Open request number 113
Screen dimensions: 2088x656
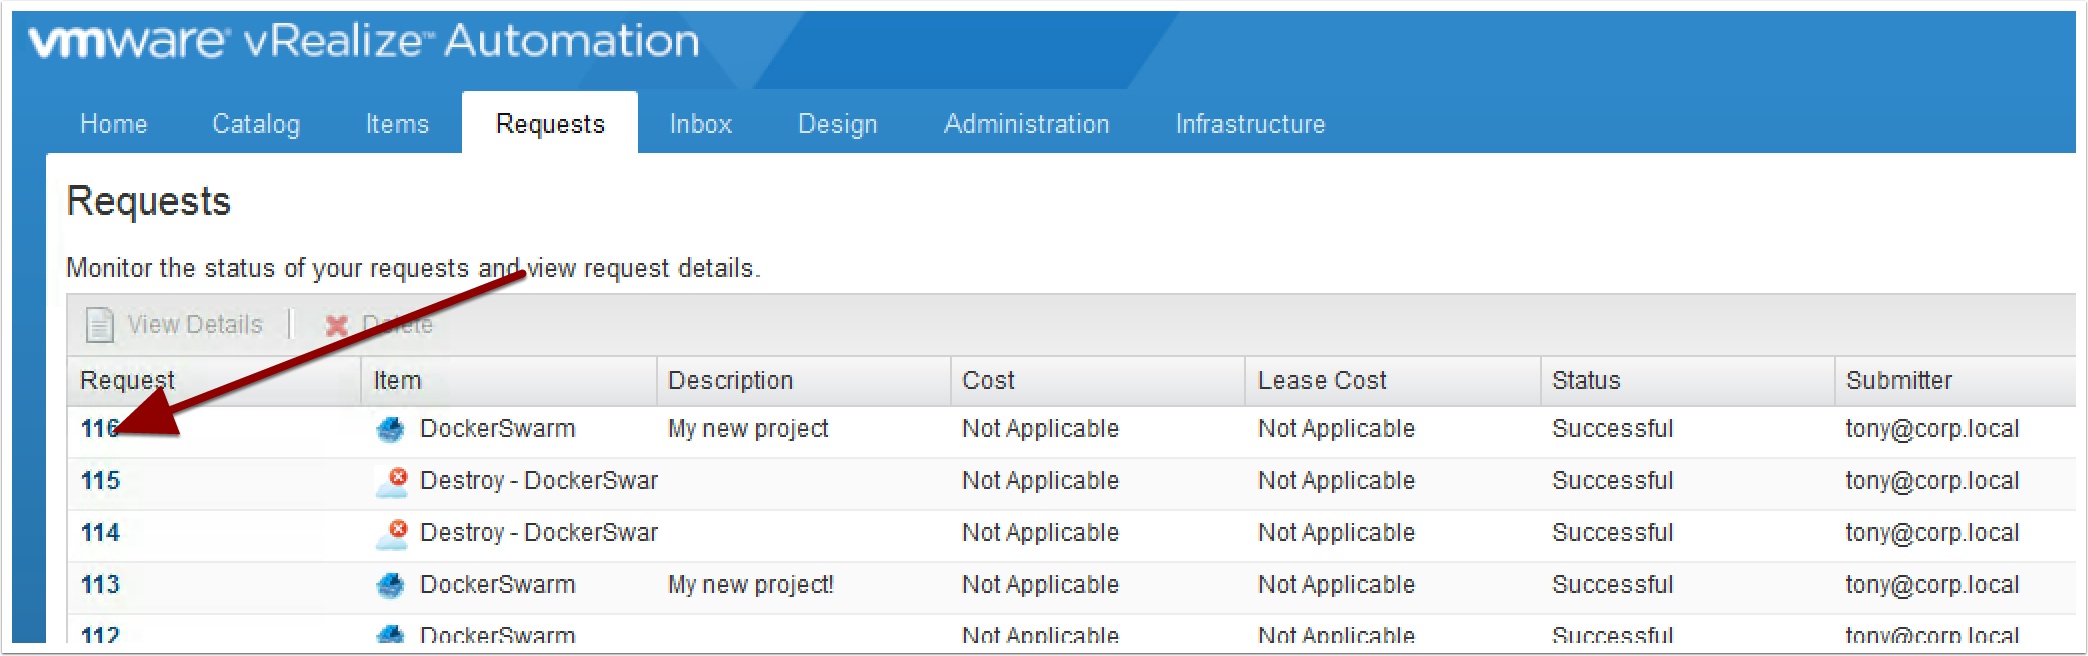tap(100, 585)
